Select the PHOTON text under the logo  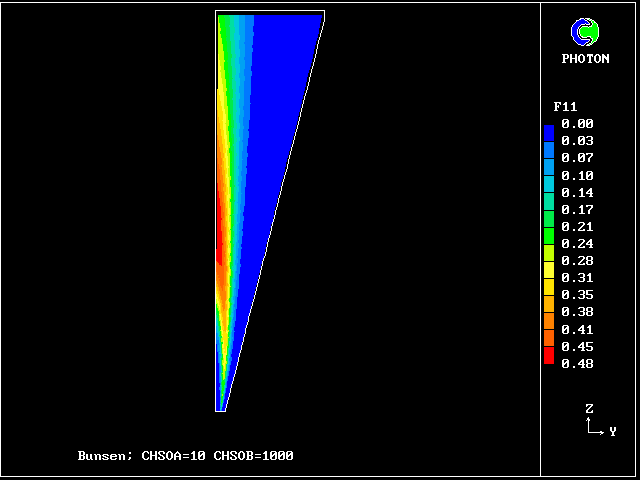pos(585,59)
